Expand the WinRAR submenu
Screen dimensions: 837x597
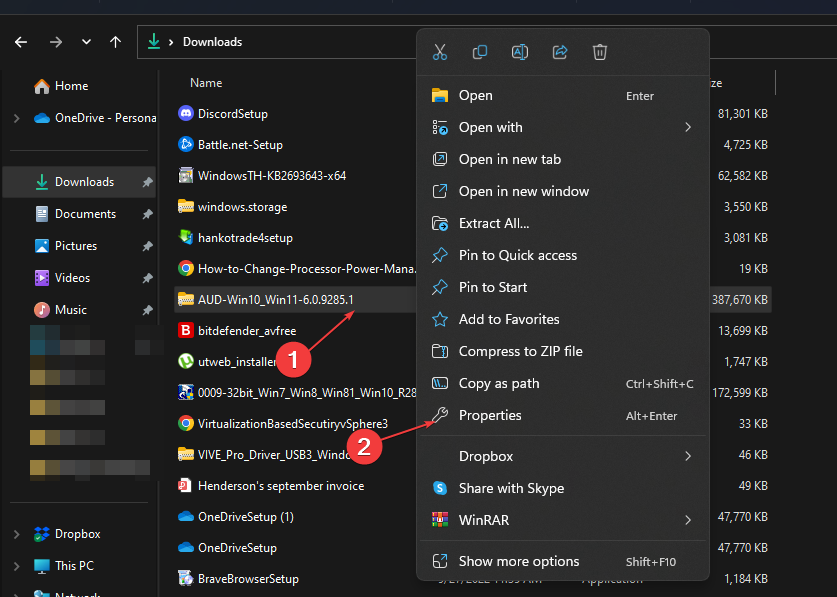pos(563,520)
